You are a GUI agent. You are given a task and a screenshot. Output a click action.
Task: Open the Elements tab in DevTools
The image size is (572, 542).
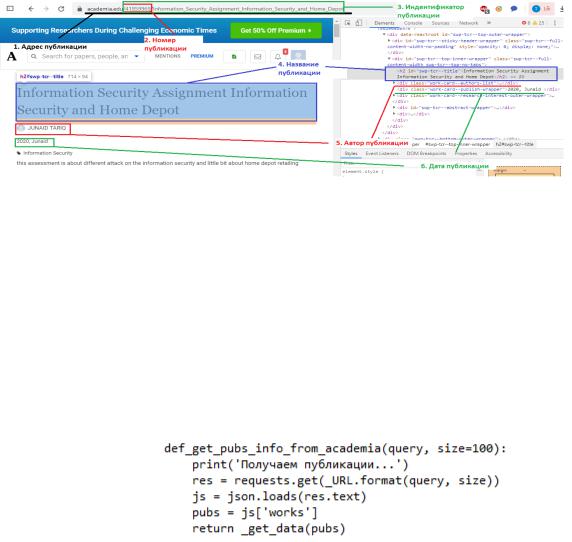click(384, 23)
